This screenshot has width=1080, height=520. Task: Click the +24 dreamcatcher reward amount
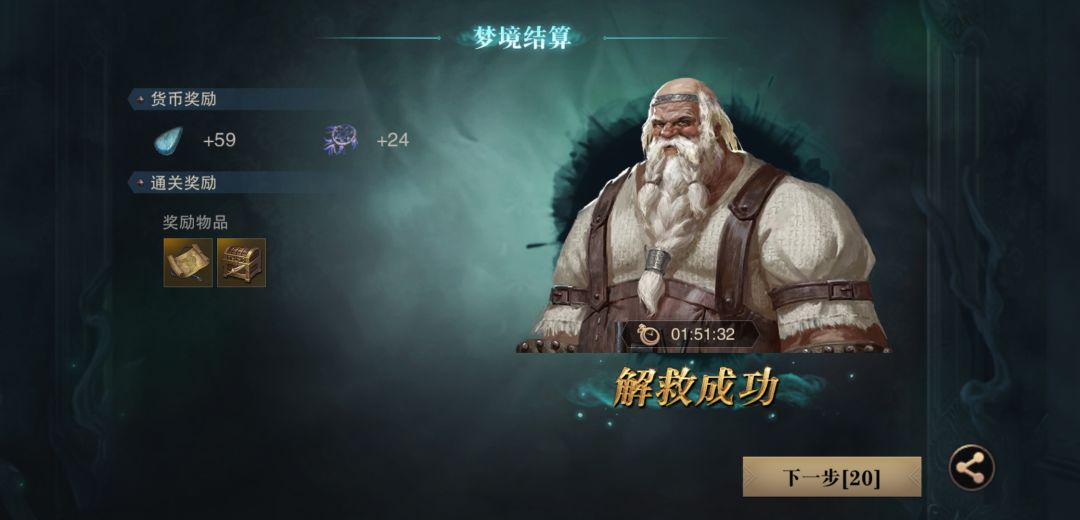(x=393, y=141)
